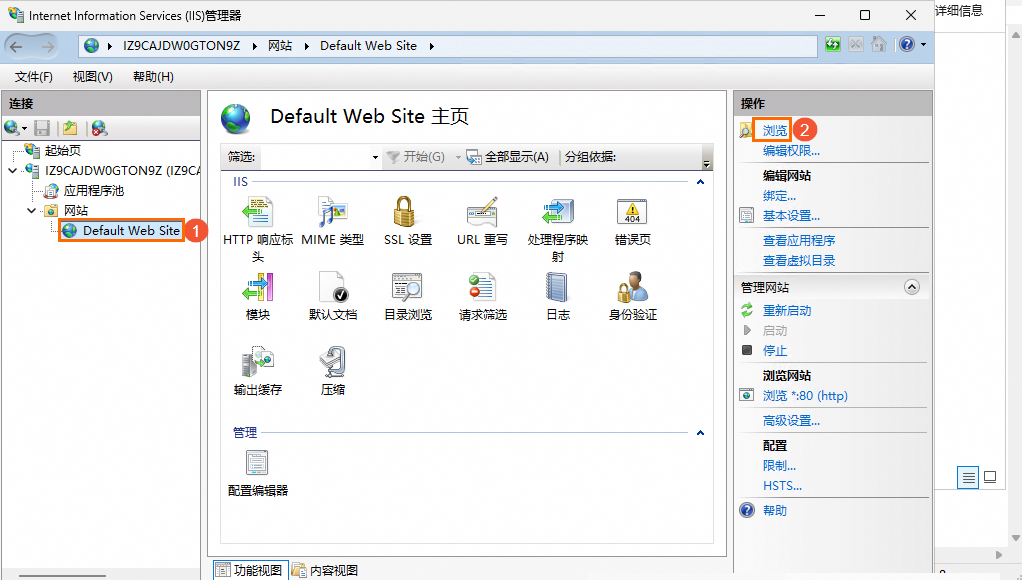Open the 模块 feature icon
1022x580 pixels.
coord(258,287)
